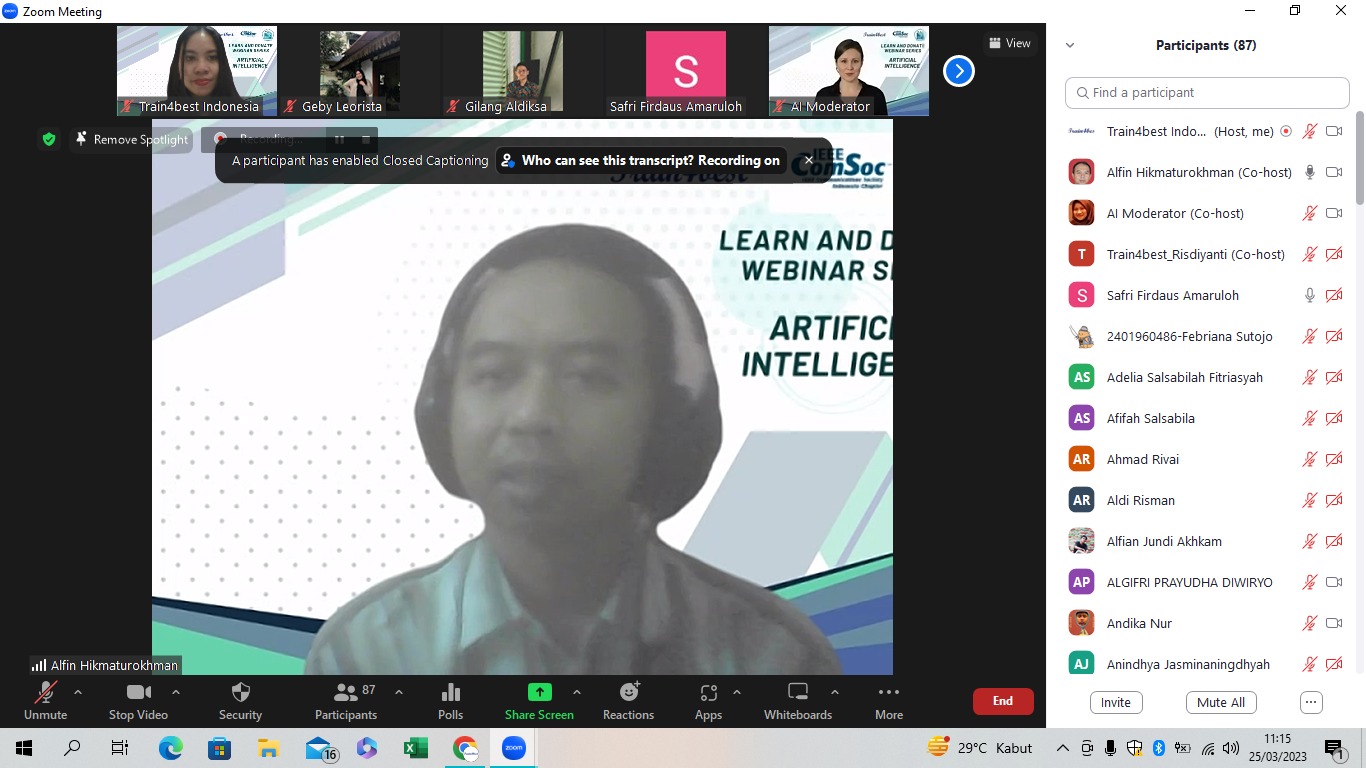Click the Find a participant search field
This screenshot has height=768, width=1366.
pos(1207,92)
